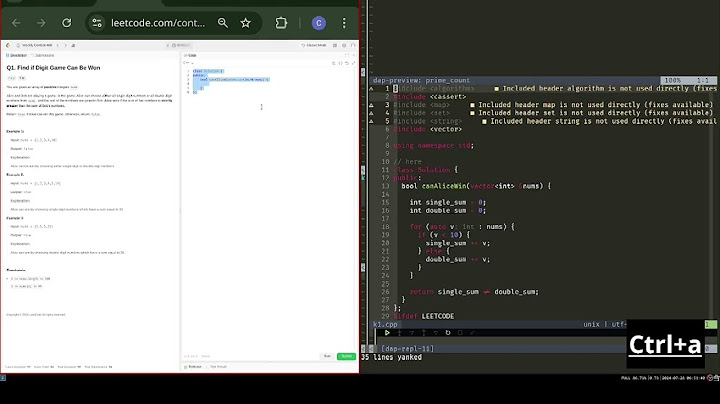Image resolution: width=720 pixels, height=404 pixels.
Task: Open the zoom magnifier in the address bar
Action: coord(223,23)
